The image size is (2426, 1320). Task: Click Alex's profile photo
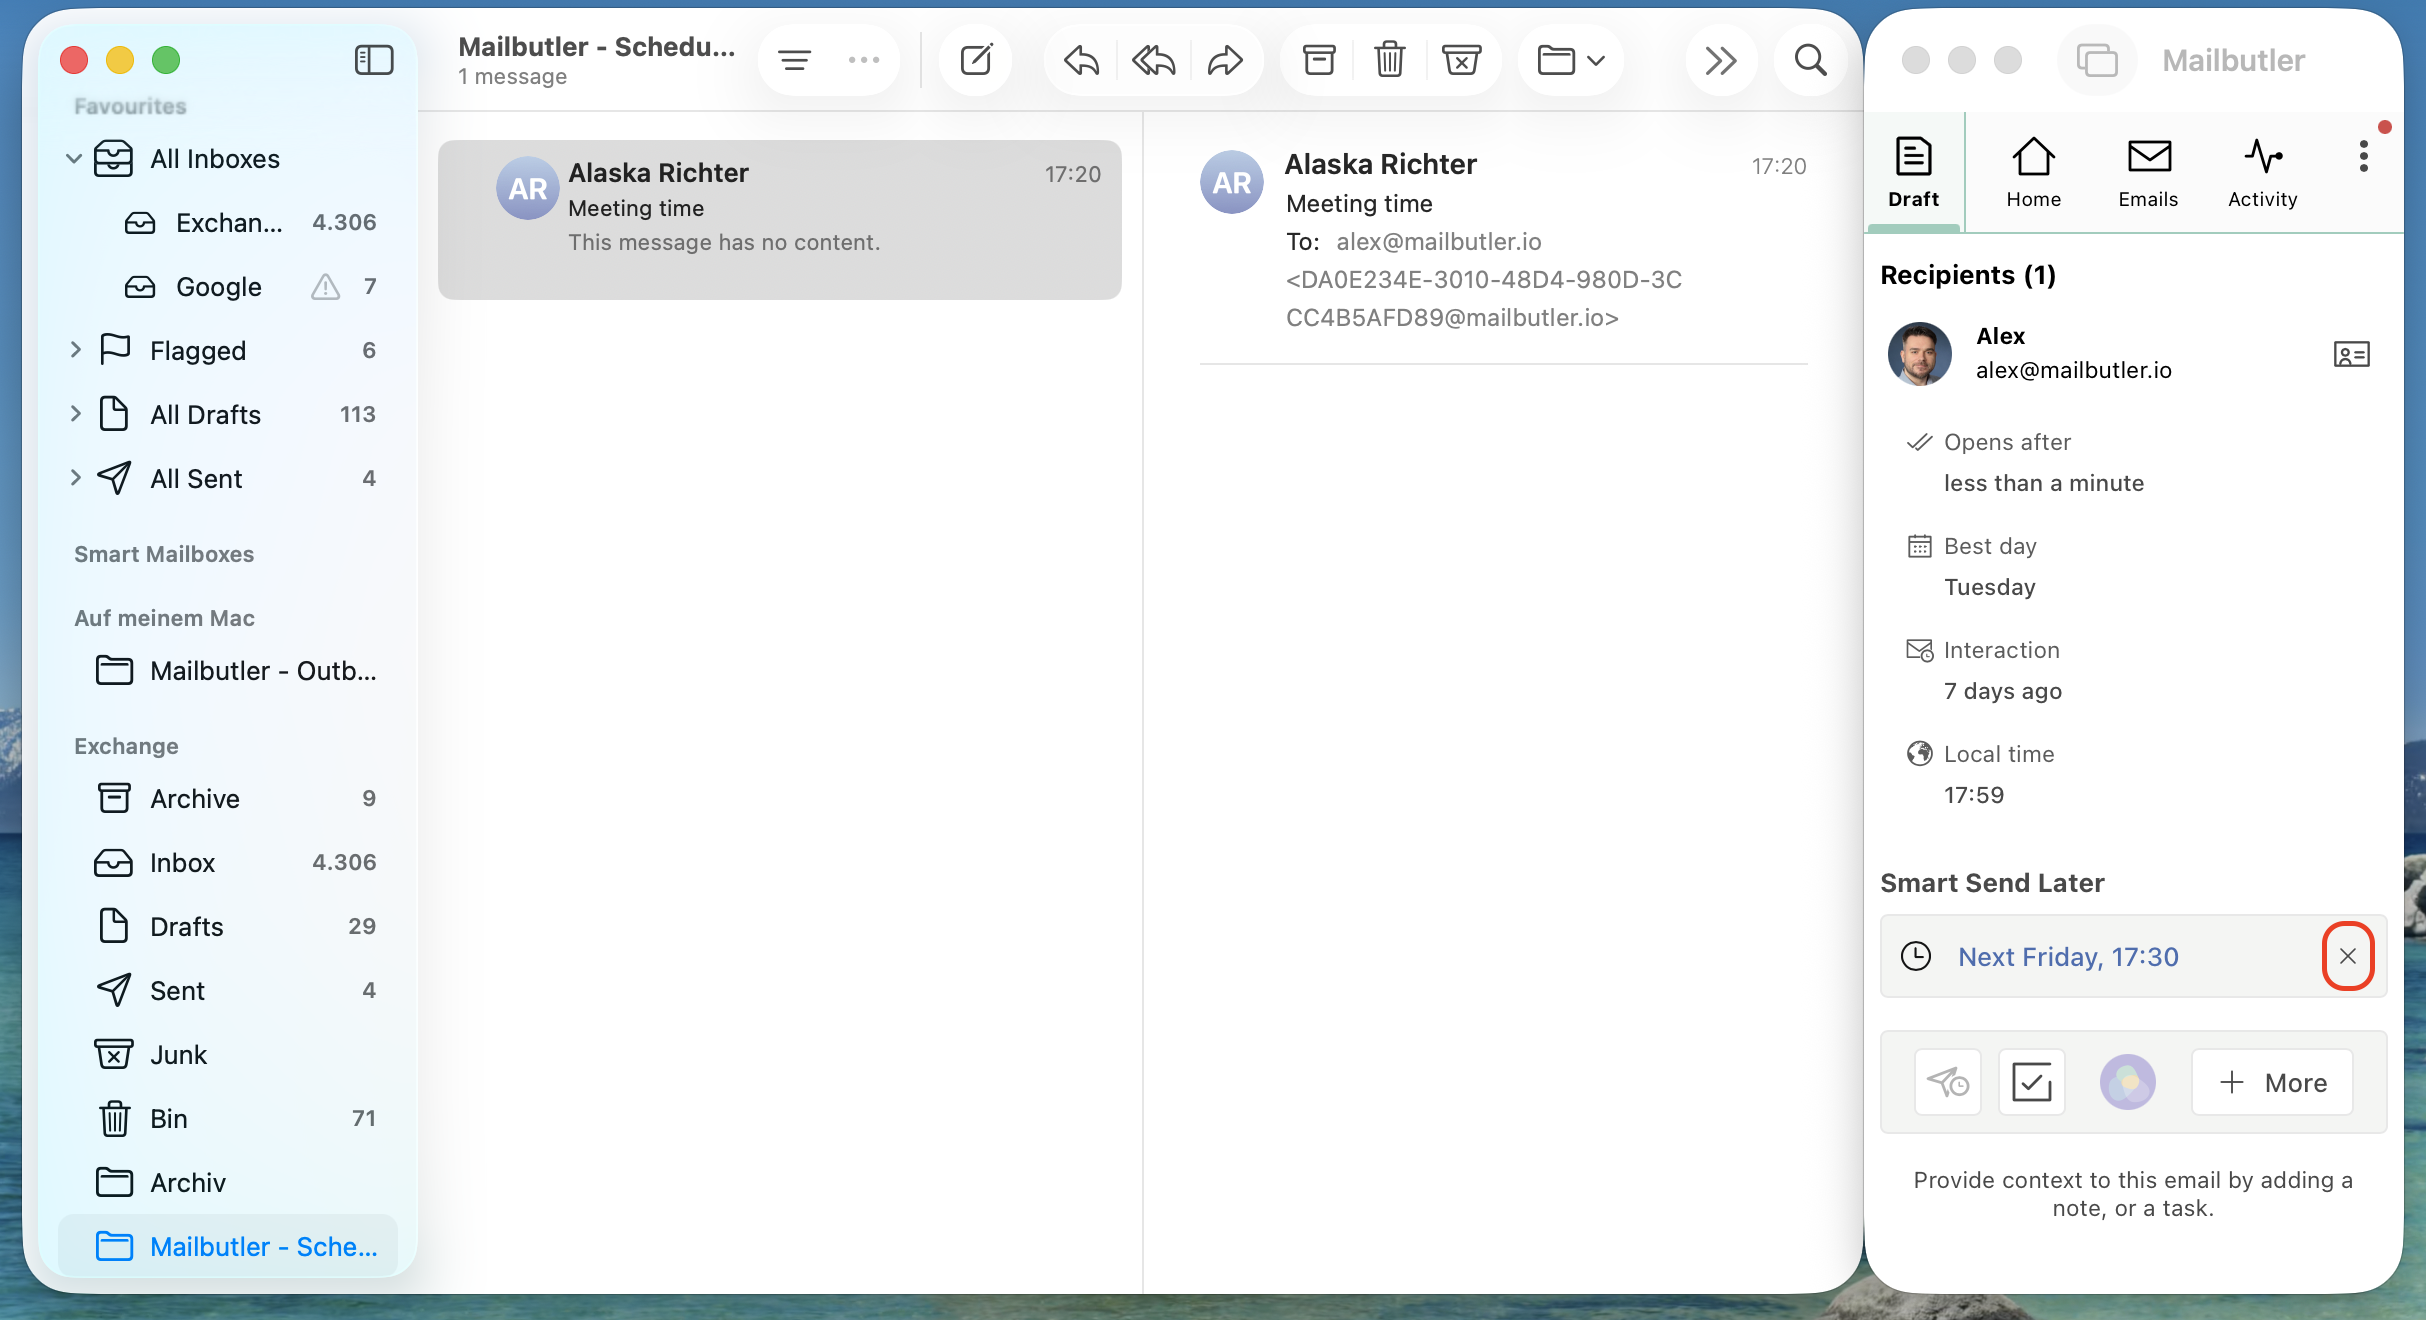click(1919, 354)
